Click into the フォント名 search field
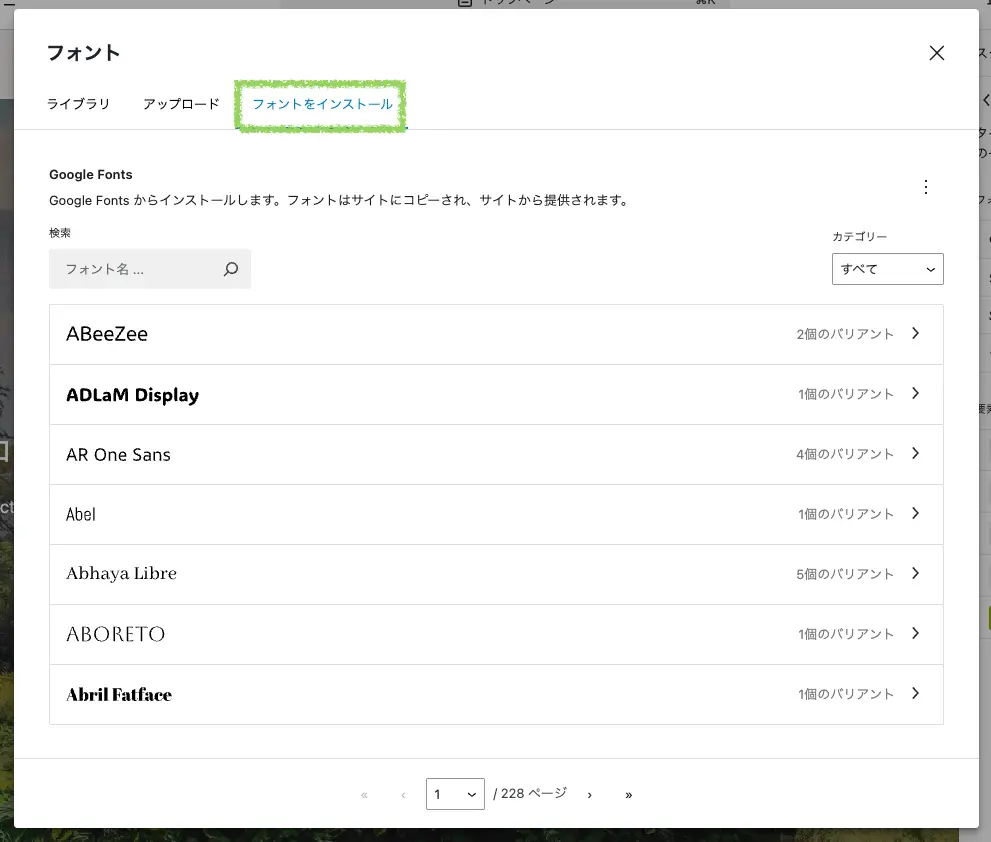The width and height of the screenshot is (991, 842). [x=135, y=269]
